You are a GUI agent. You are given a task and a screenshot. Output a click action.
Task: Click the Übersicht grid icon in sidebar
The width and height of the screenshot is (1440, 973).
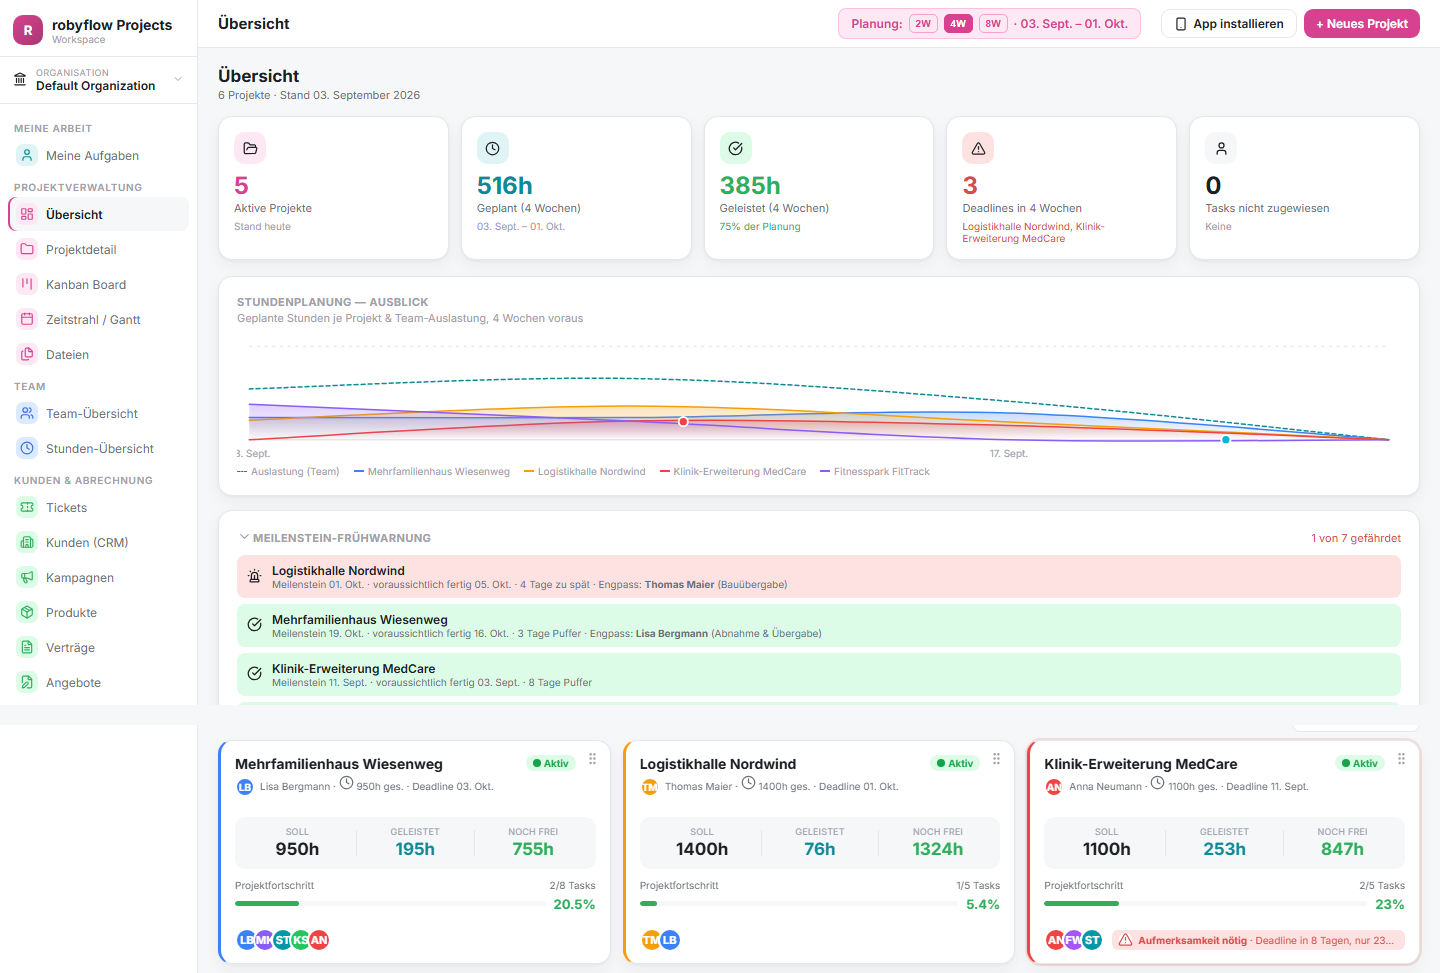[x=27, y=214]
